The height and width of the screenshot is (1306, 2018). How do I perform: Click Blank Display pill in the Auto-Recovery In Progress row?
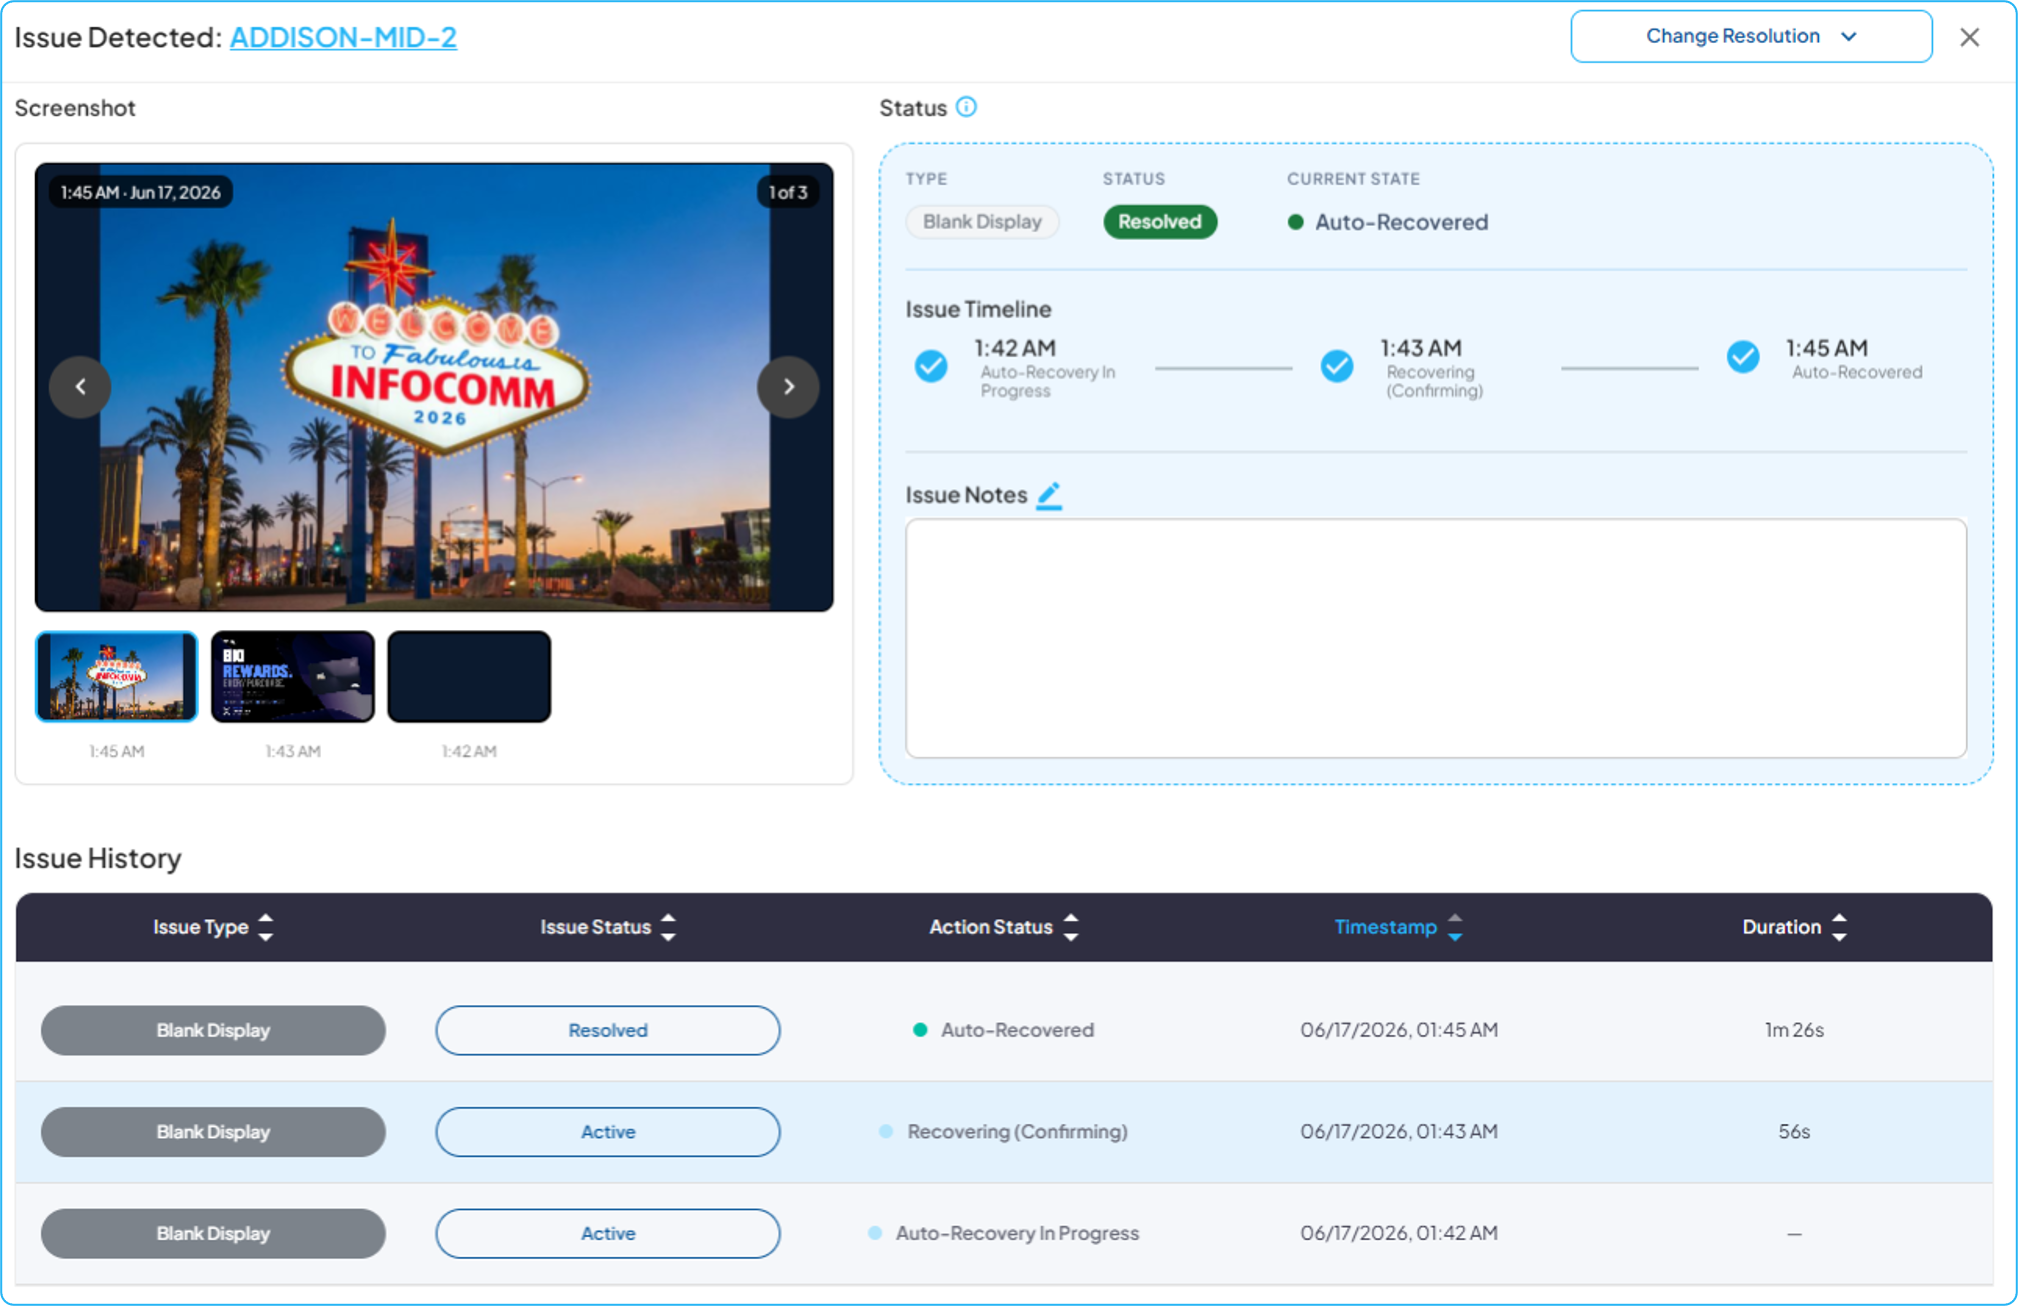[x=213, y=1233]
